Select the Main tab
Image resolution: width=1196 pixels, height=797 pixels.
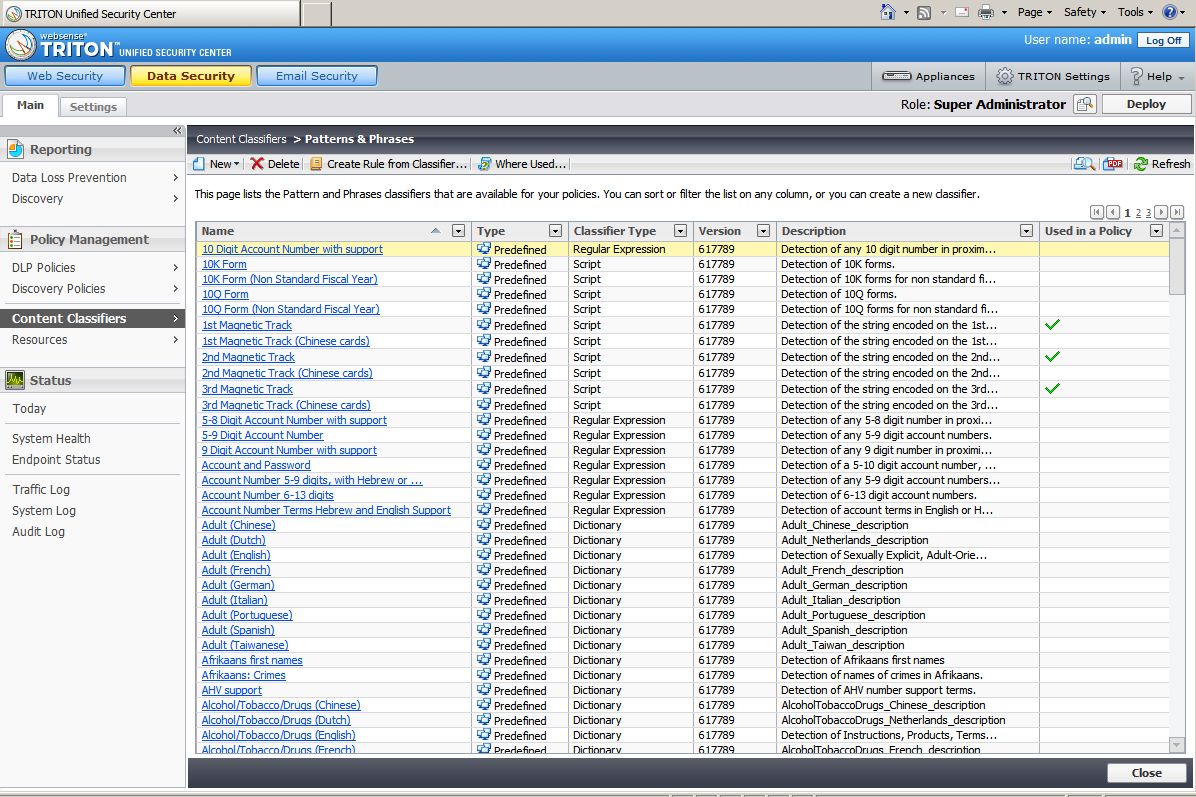click(31, 105)
